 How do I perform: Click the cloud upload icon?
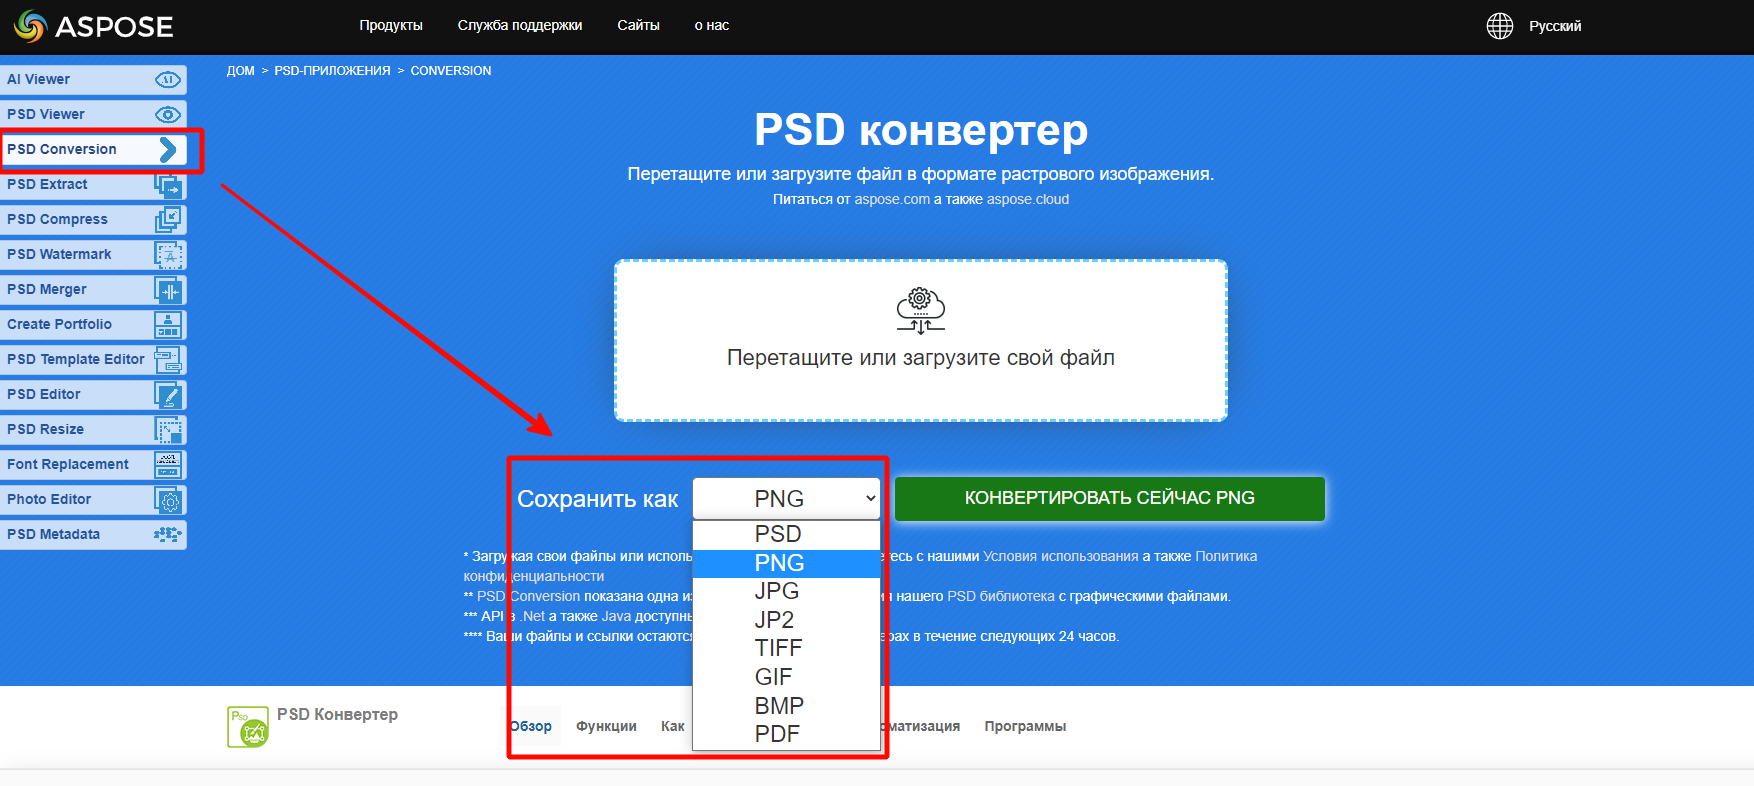[920, 311]
